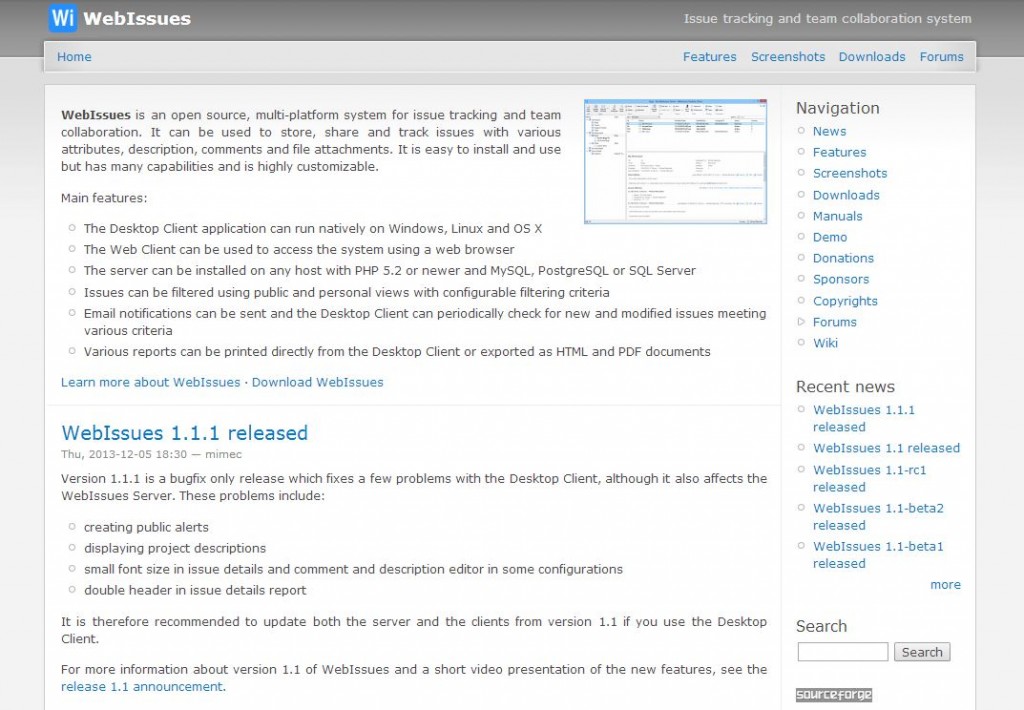Open recent news WebIssues 1.1 released
The height and width of the screenshot is (710, 1024).
886,448
